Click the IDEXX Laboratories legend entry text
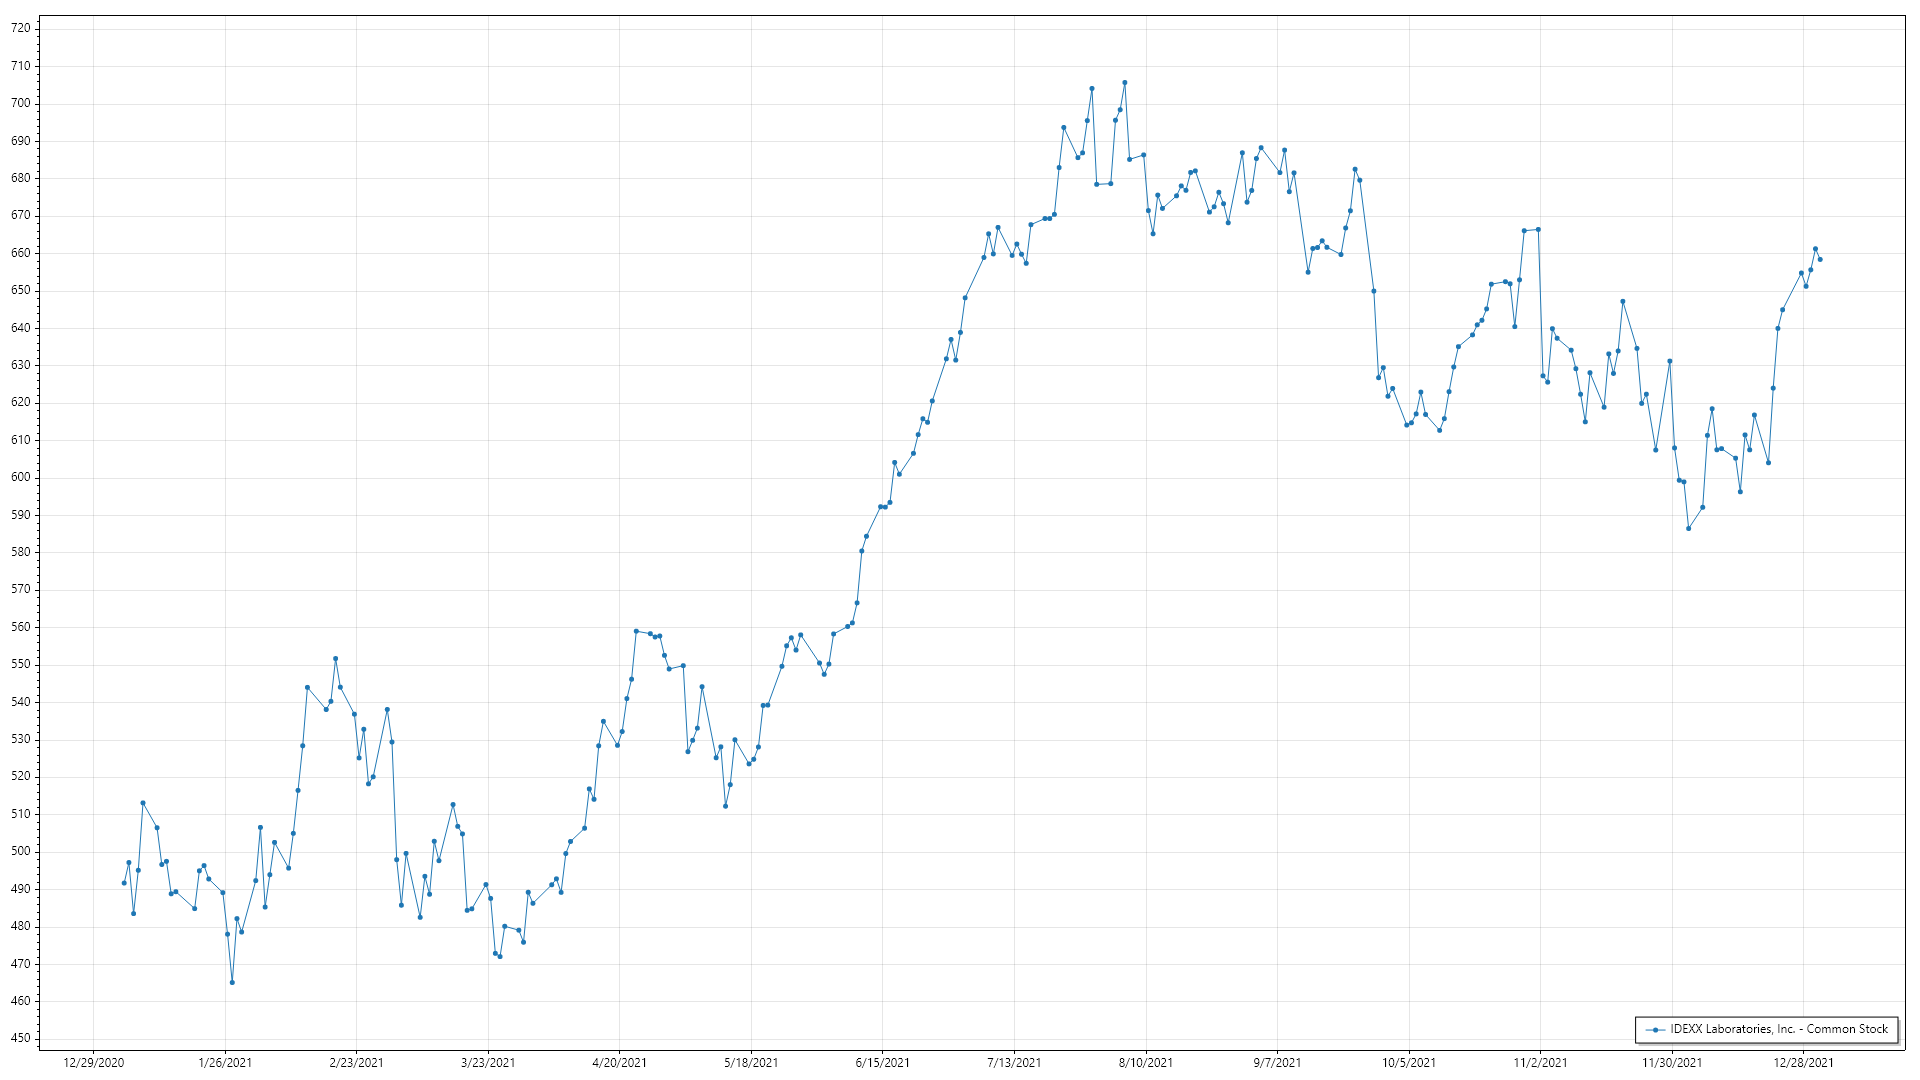 click(x=1779, y=1029)
